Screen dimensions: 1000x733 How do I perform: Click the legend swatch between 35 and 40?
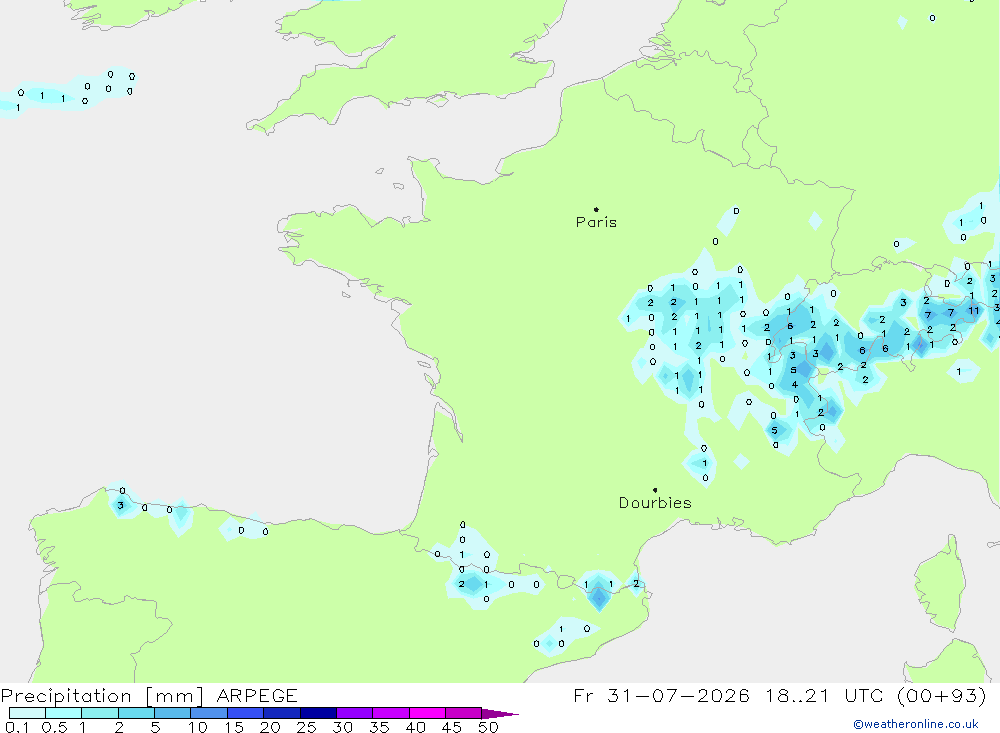click(391, 713)
